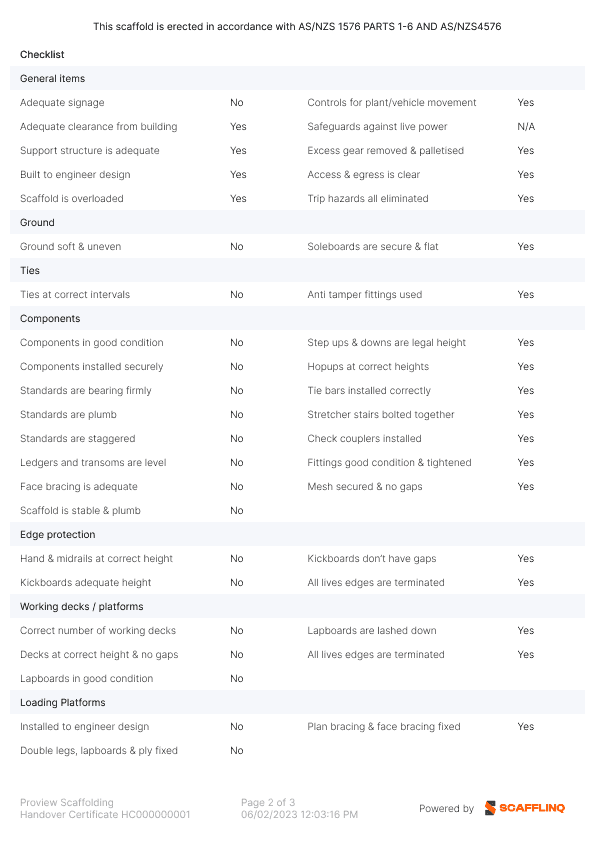This screenshot has width=595, height=842.
Task: Click the Page 2 of 3 indicator
Action: coord(268,802)
